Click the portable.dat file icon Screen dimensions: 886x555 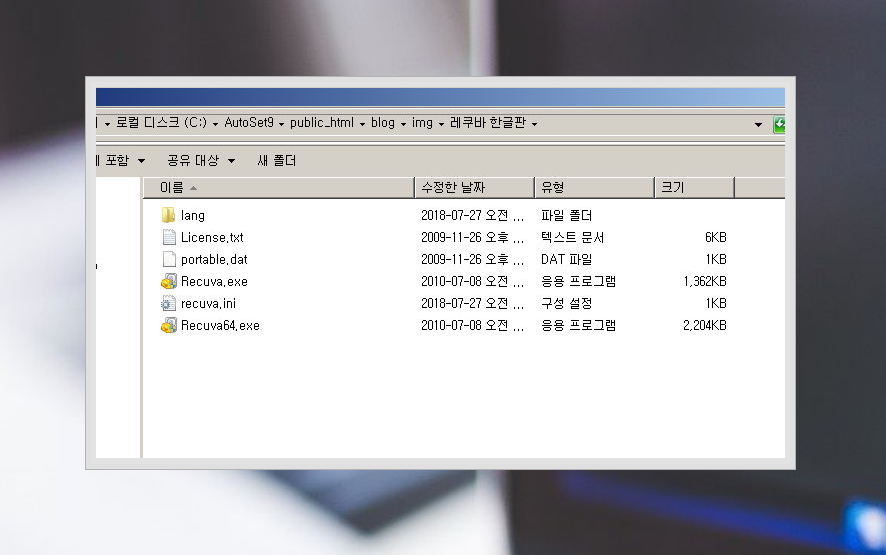pyautogui.click(x=168, y=259)
